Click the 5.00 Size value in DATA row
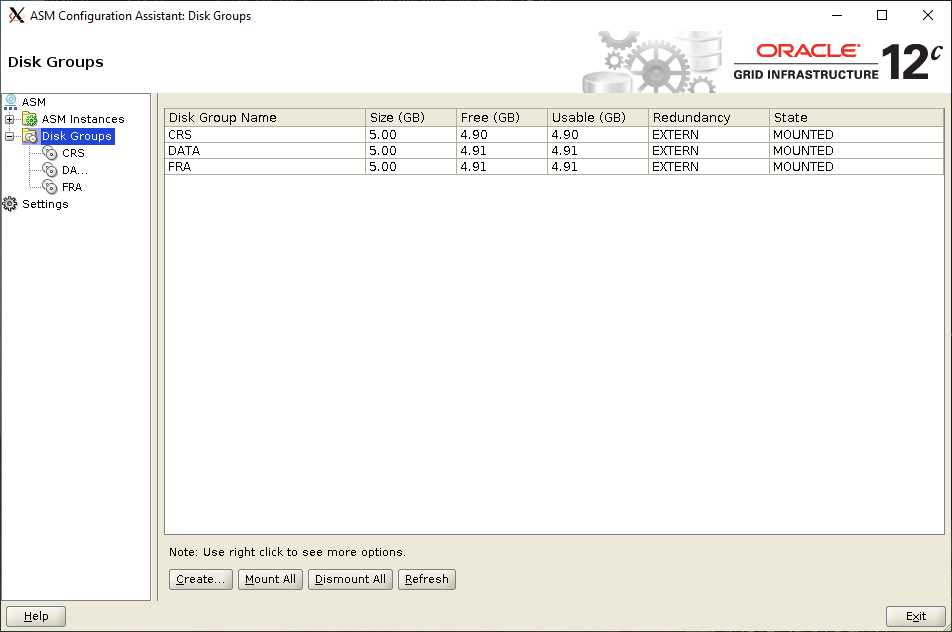Image resolution: width=952 pixels, height=632 pixels. coord(411,151)
